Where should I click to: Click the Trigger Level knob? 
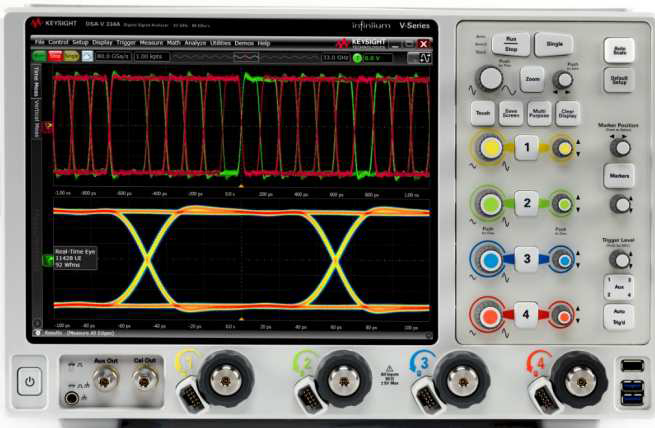[620, 259]
